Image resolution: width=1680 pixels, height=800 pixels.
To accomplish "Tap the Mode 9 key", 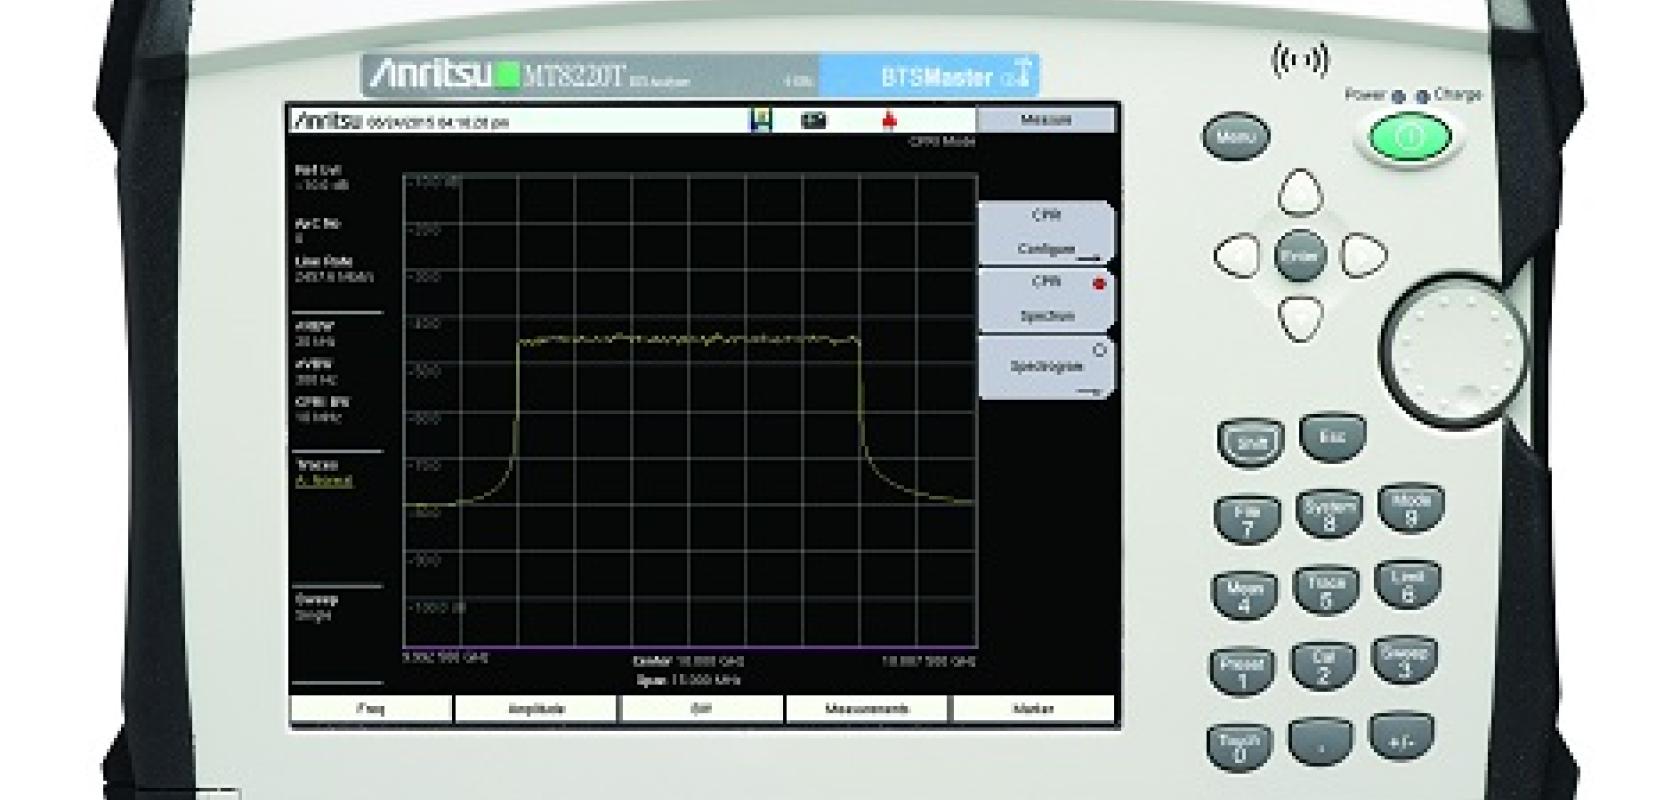I will click(1410, 508).
